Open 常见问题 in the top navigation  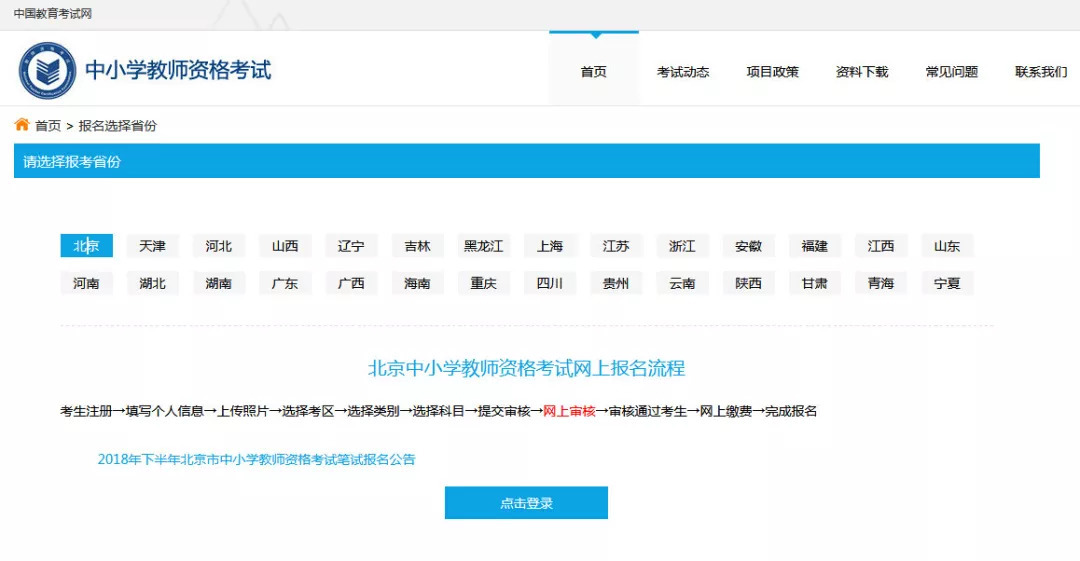click(951, 72)
